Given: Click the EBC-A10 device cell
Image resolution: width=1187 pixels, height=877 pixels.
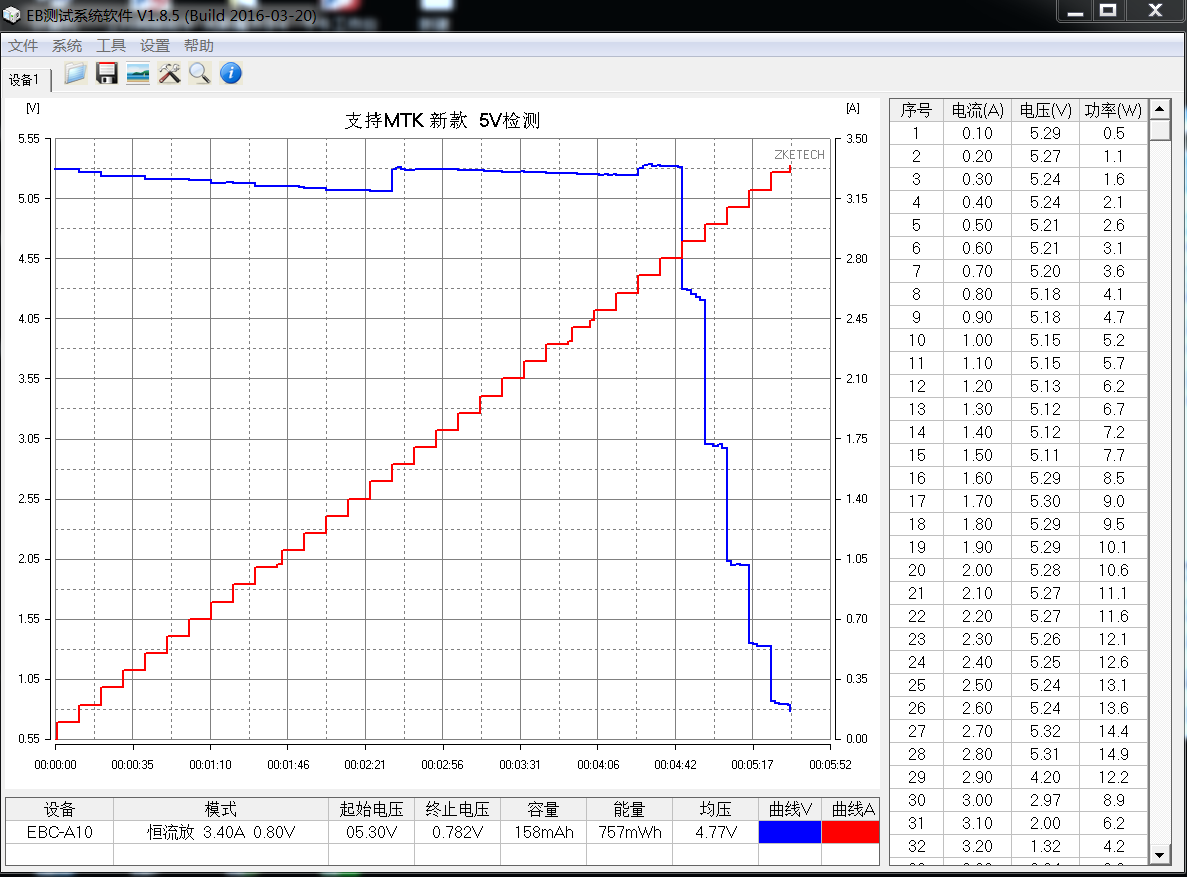Looking at the screenshot, I should [x=59, y=831].
